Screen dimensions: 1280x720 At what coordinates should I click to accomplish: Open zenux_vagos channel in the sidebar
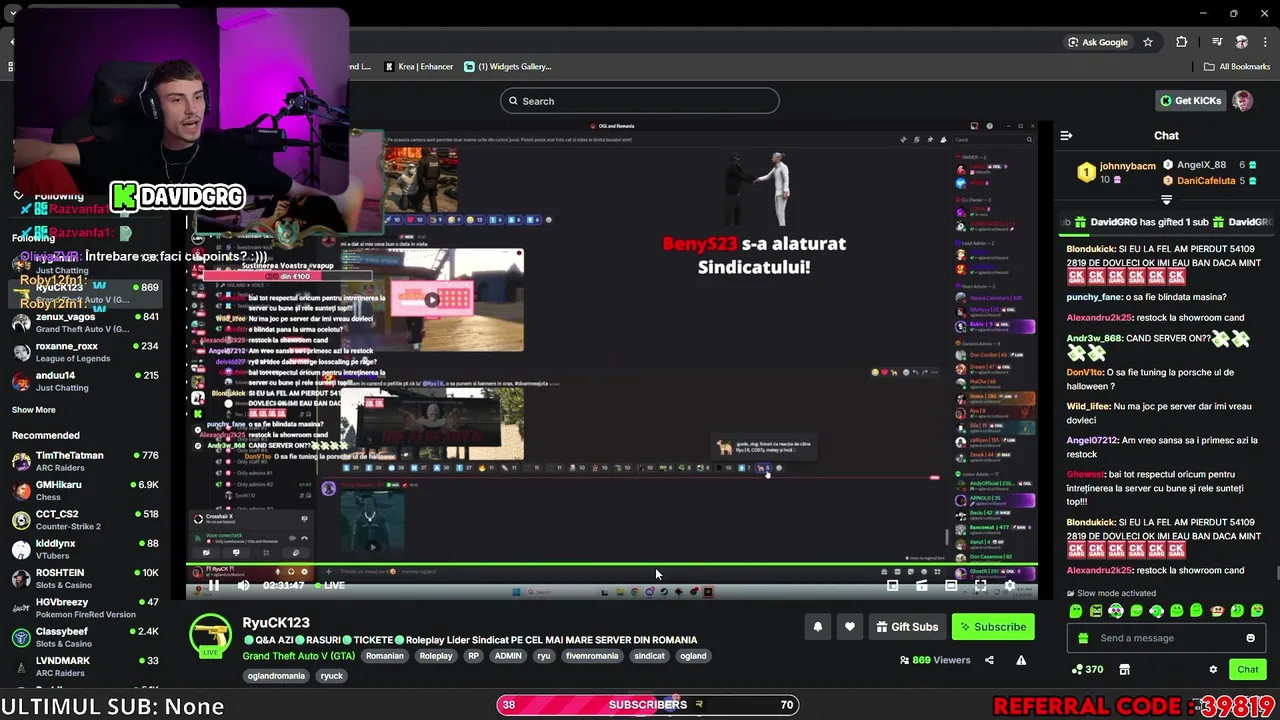coord(85,323)
